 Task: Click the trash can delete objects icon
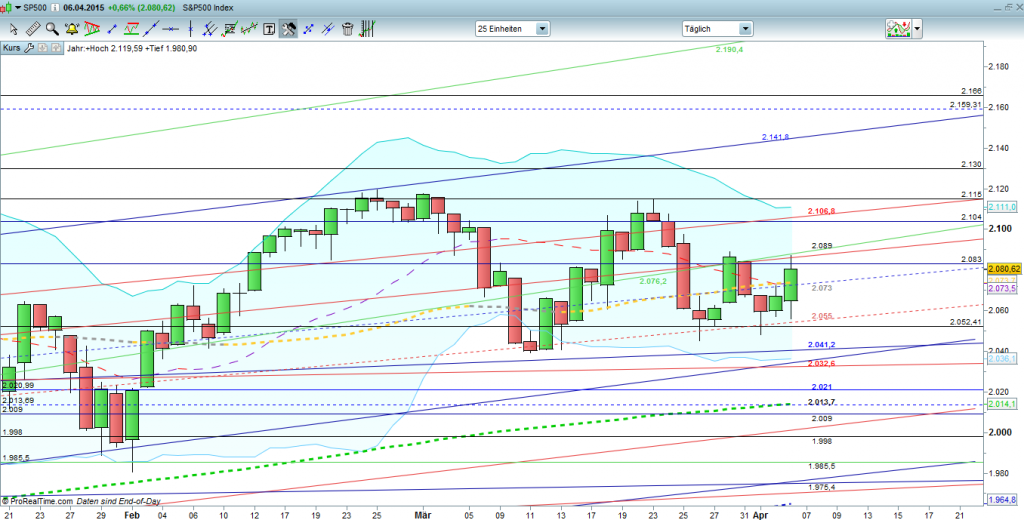347,29
